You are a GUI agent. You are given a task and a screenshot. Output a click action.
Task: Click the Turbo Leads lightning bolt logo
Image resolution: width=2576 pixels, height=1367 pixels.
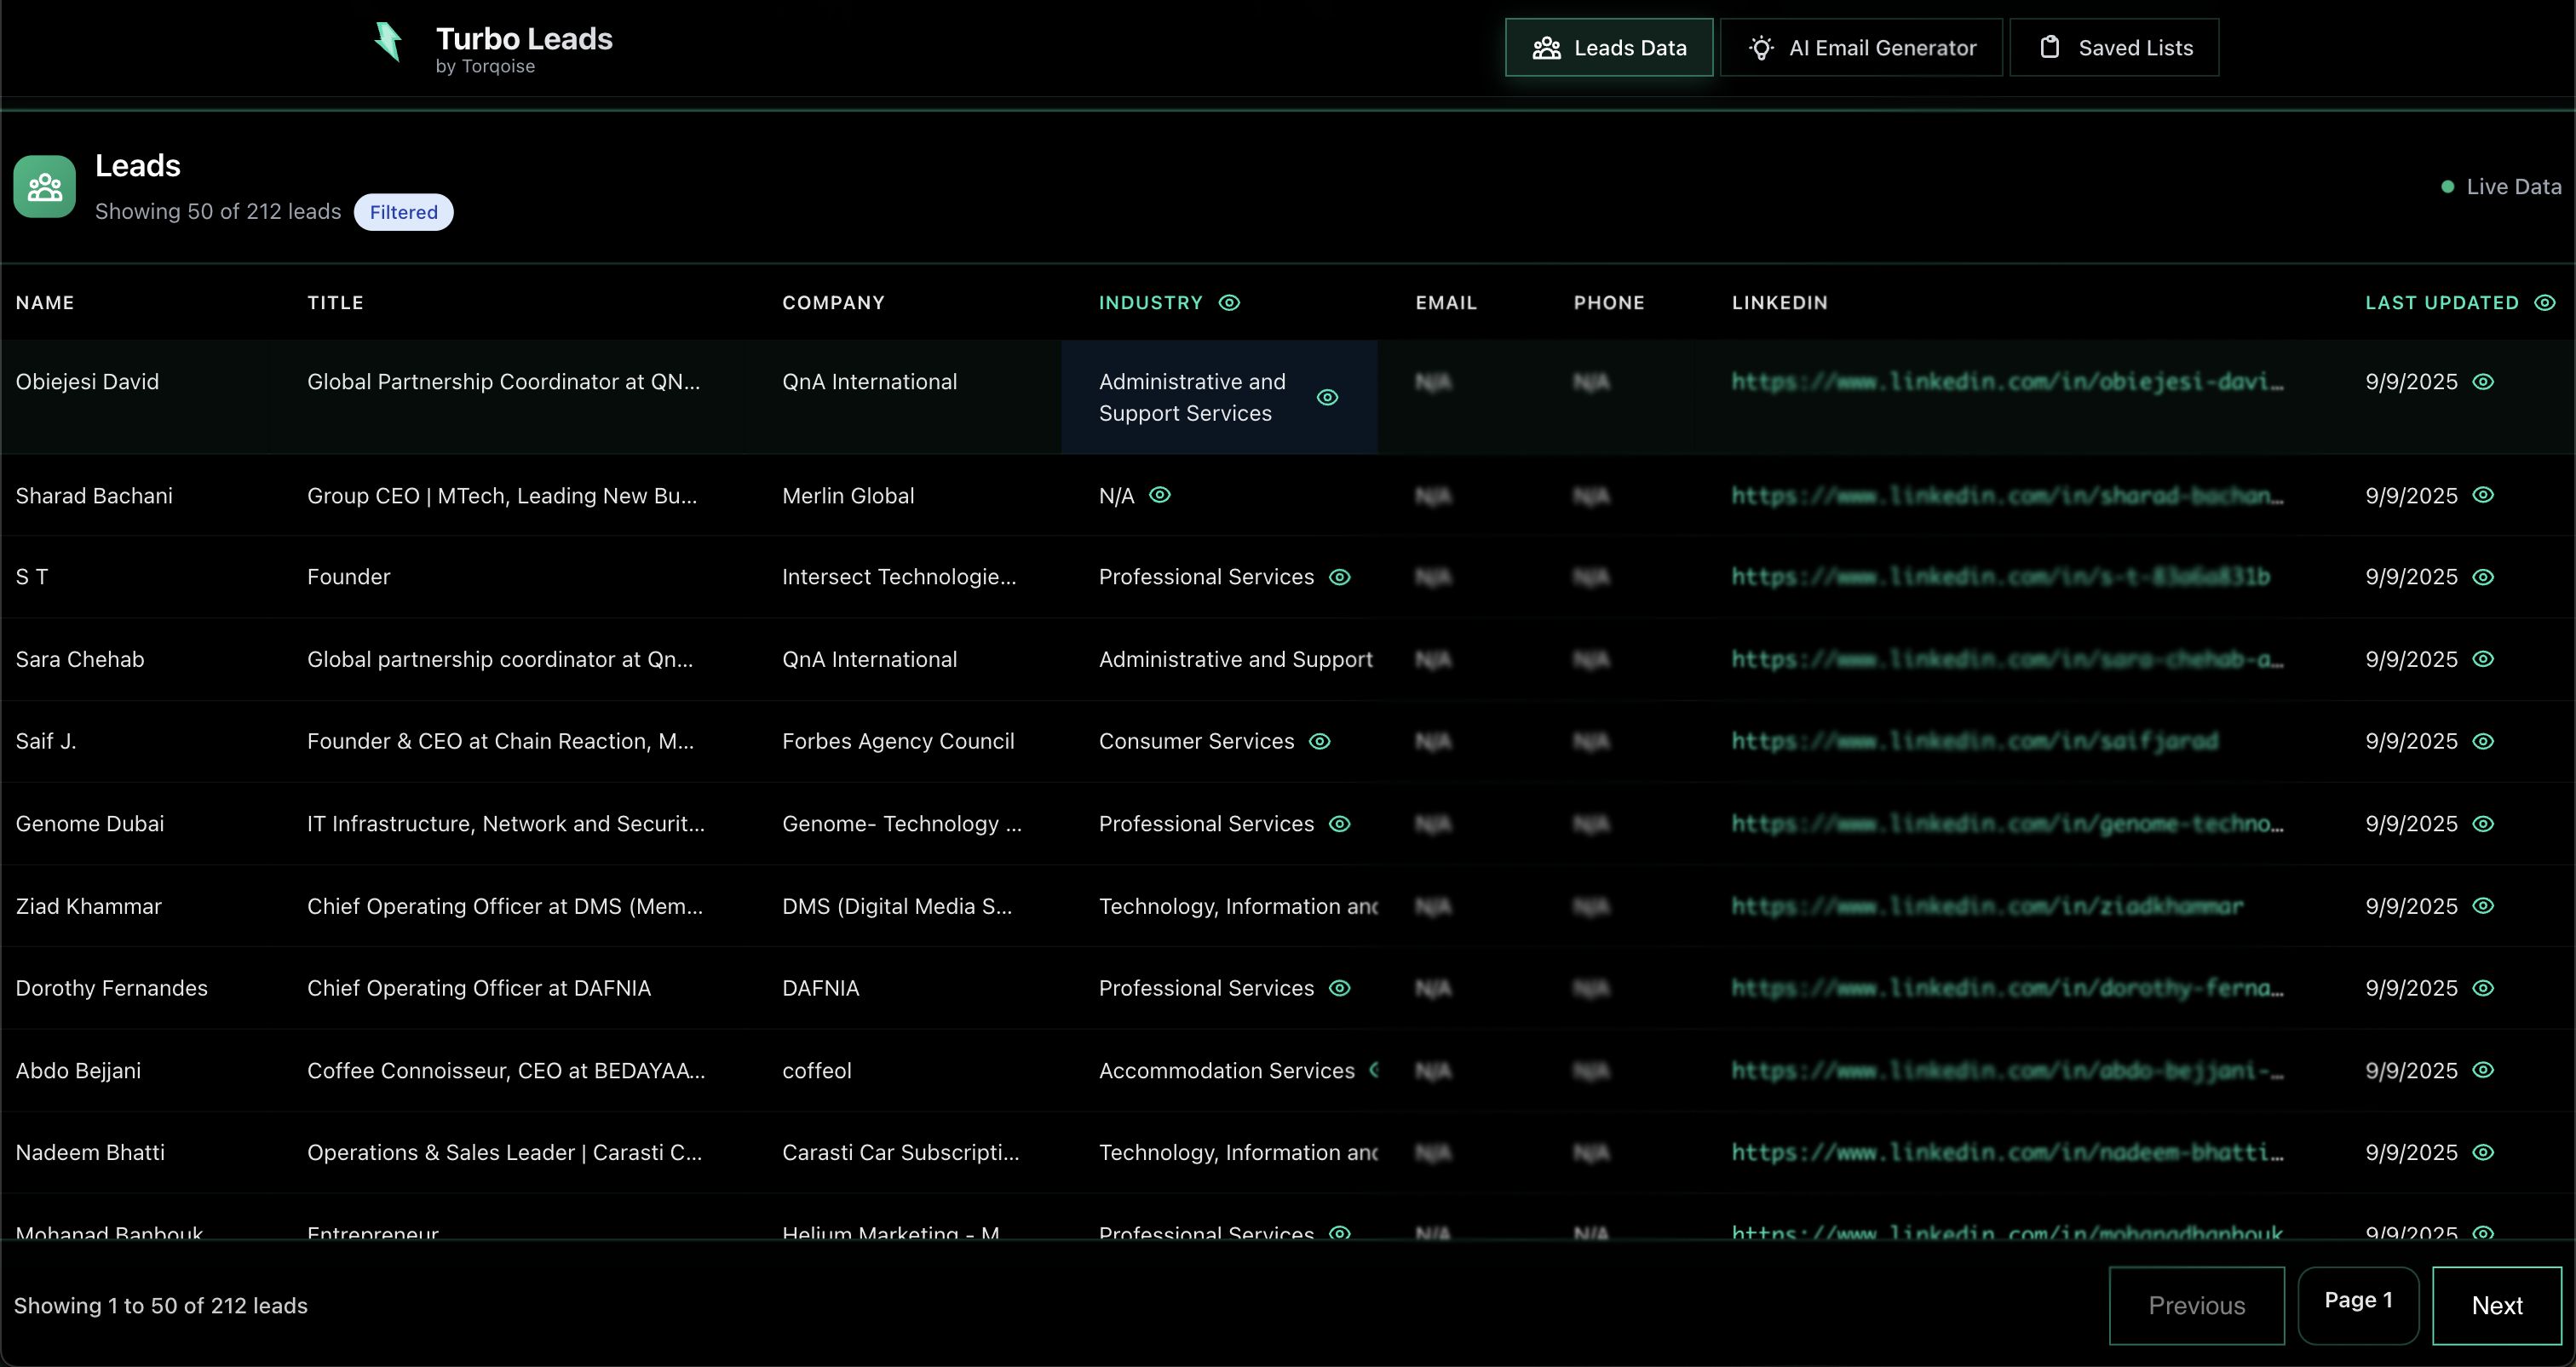[x=389, y=42]
